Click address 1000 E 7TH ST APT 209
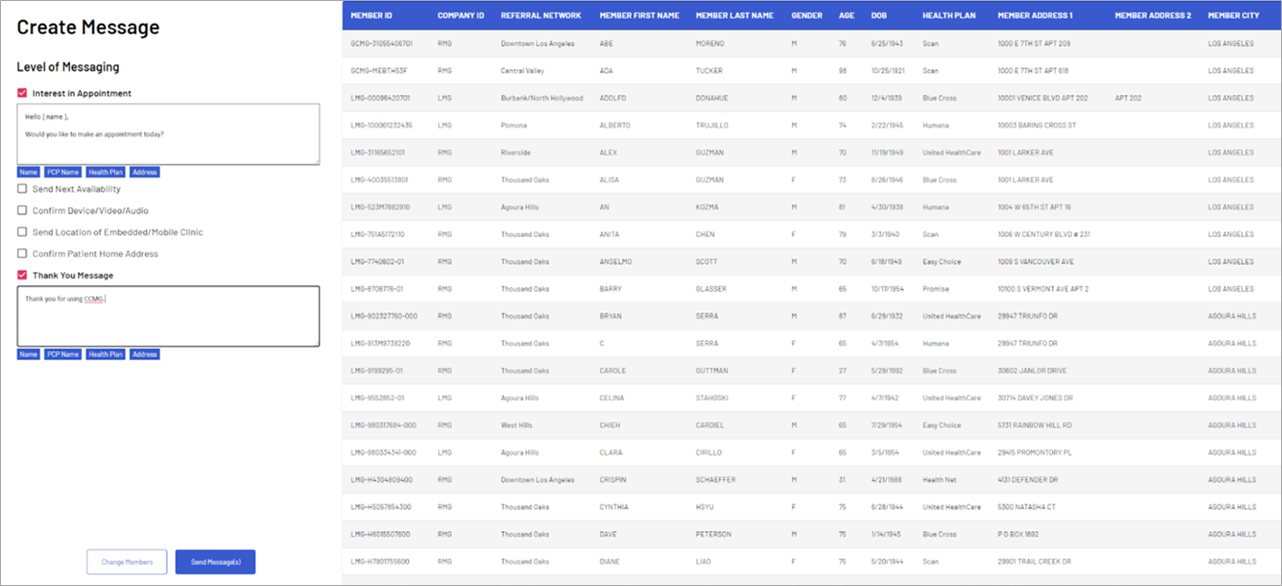This screenshot has height=586, width=1282. point(1034,44)
